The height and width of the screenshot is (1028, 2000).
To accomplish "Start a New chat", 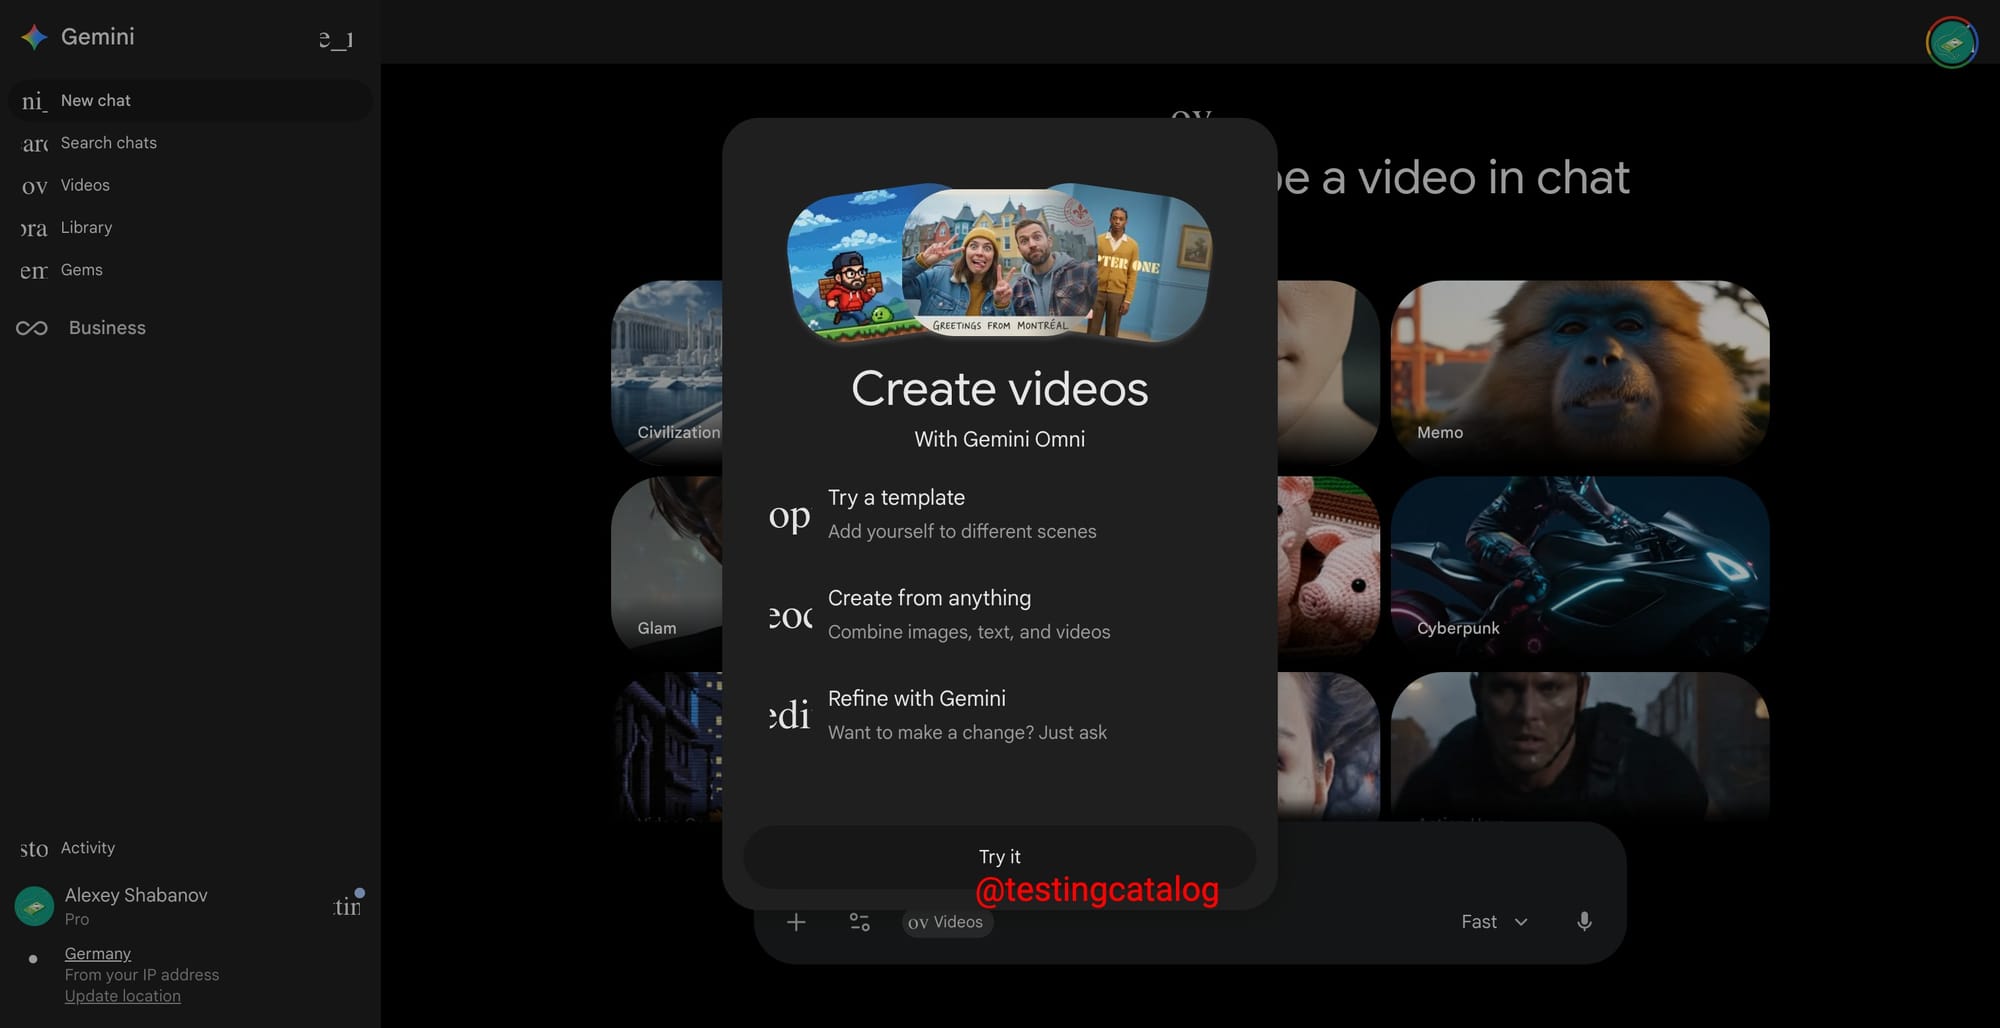I will pos(190,100).
